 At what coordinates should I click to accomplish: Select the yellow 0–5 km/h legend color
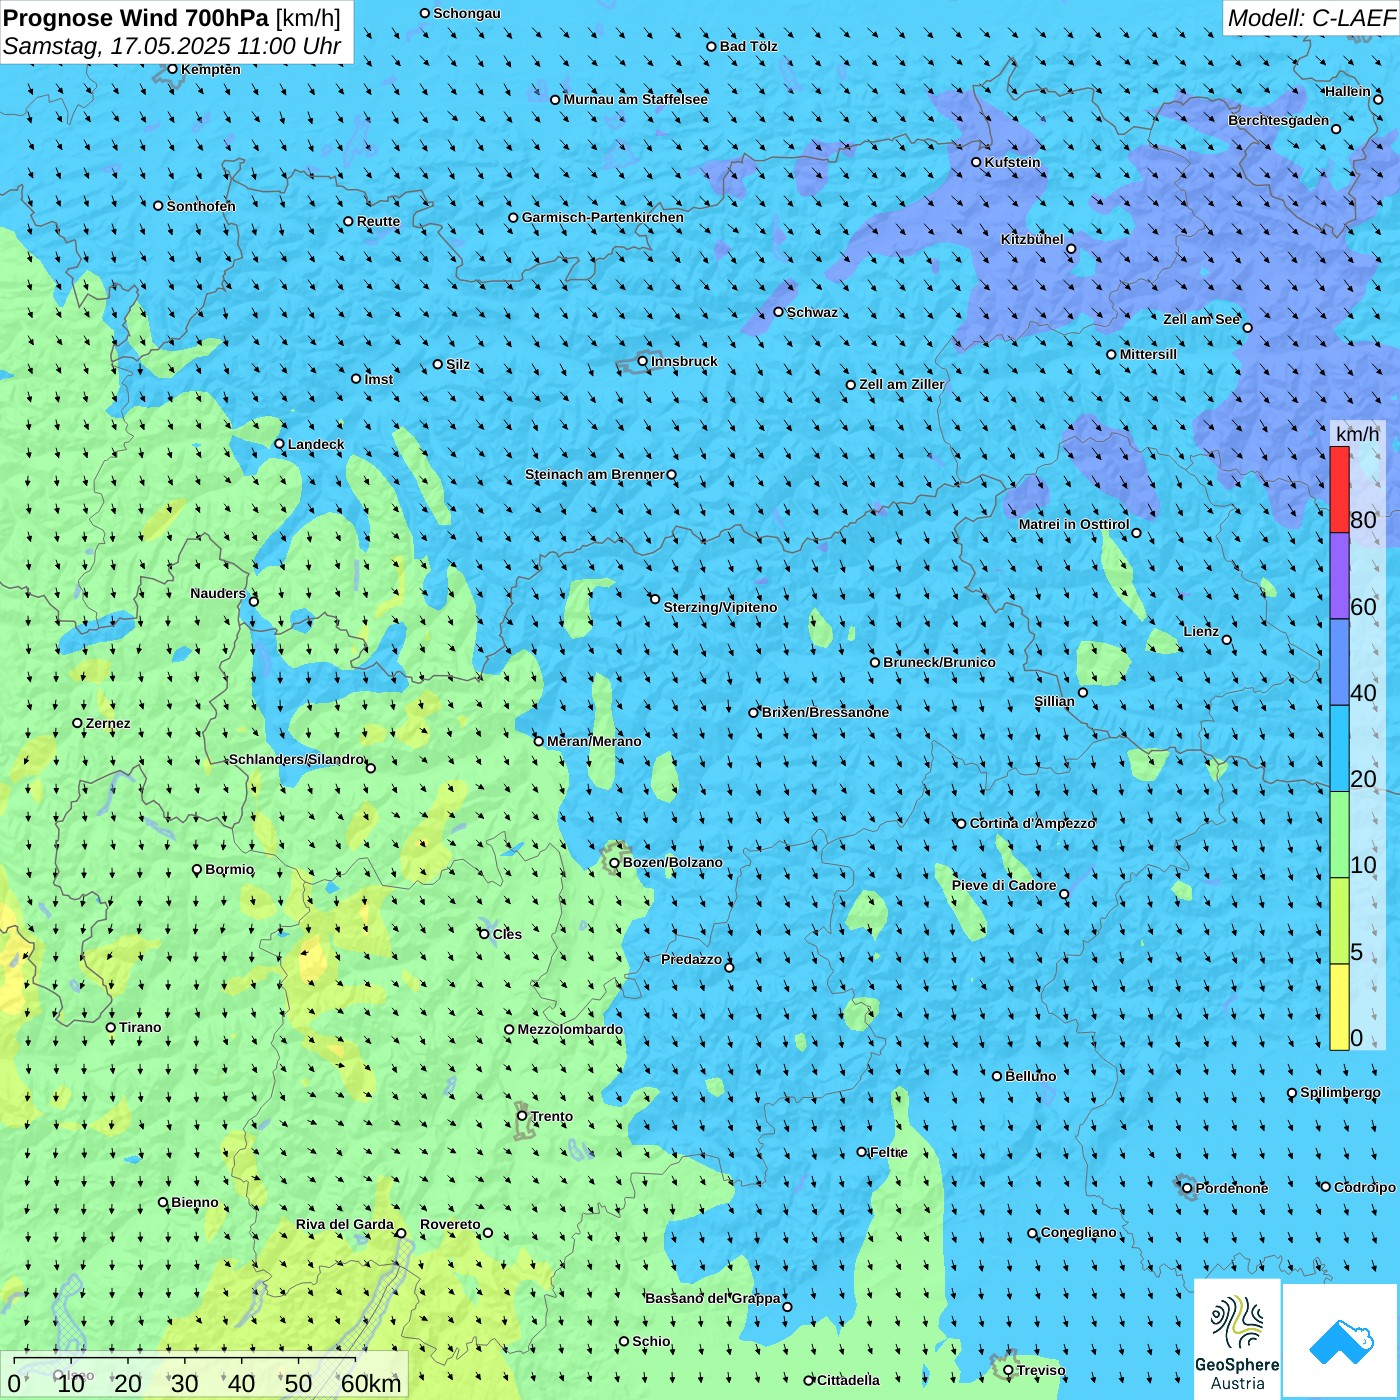tap(1339, 1007)
